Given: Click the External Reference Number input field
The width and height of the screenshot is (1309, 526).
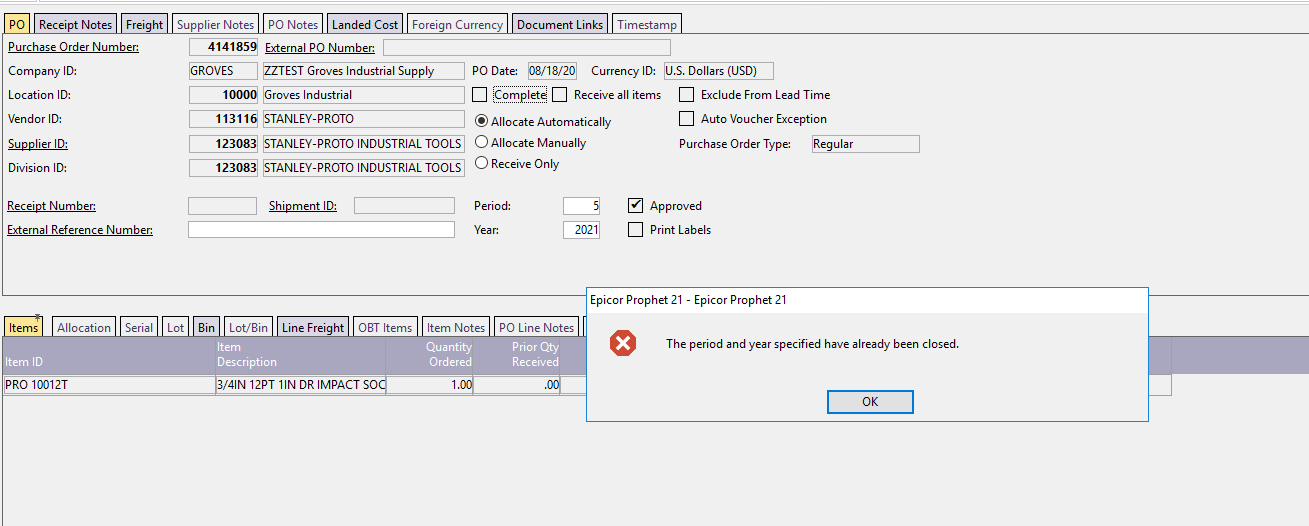Looking at the screenshot, I should pyautogui.click(x=321, y=230).
